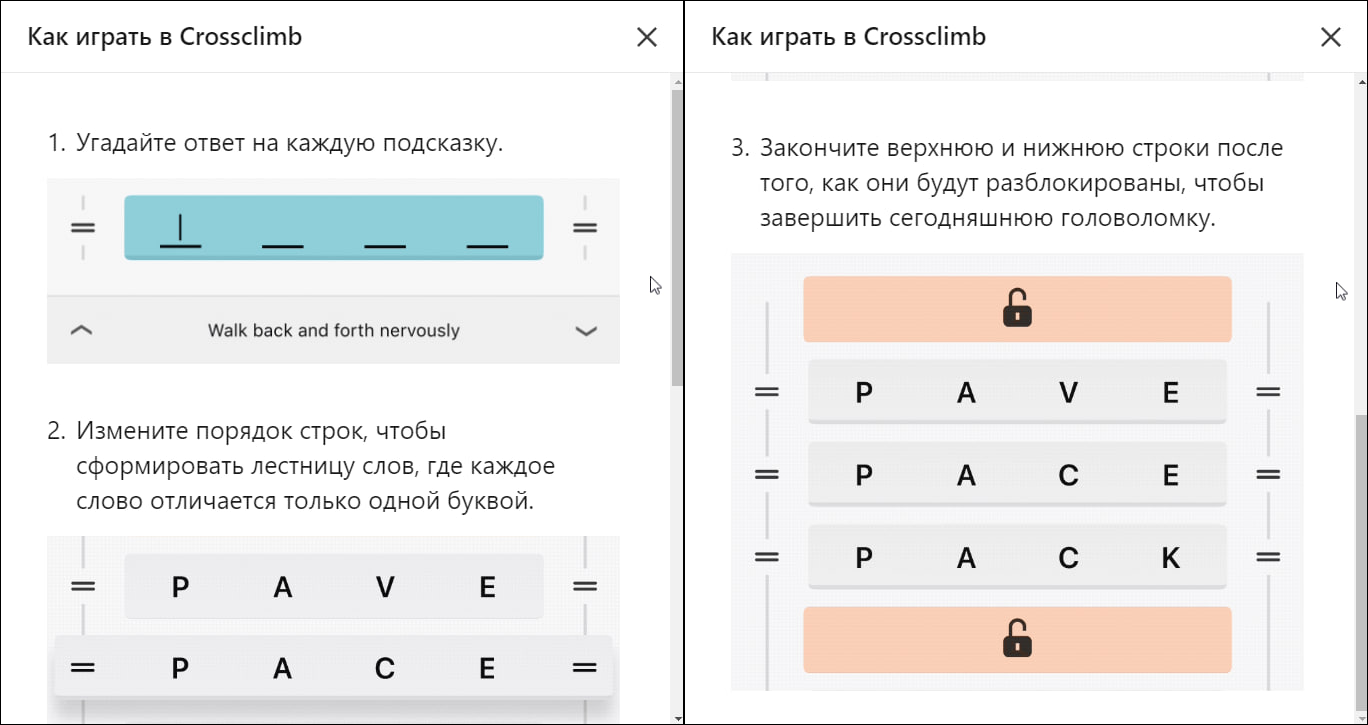
Task: Show next clue with down chevron
Action: click(x=586, y=331)
